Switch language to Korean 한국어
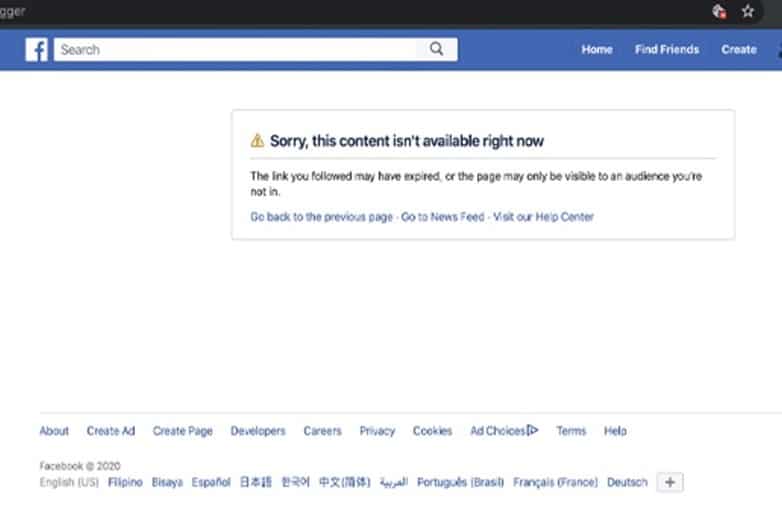 click(x=295, y=482)
